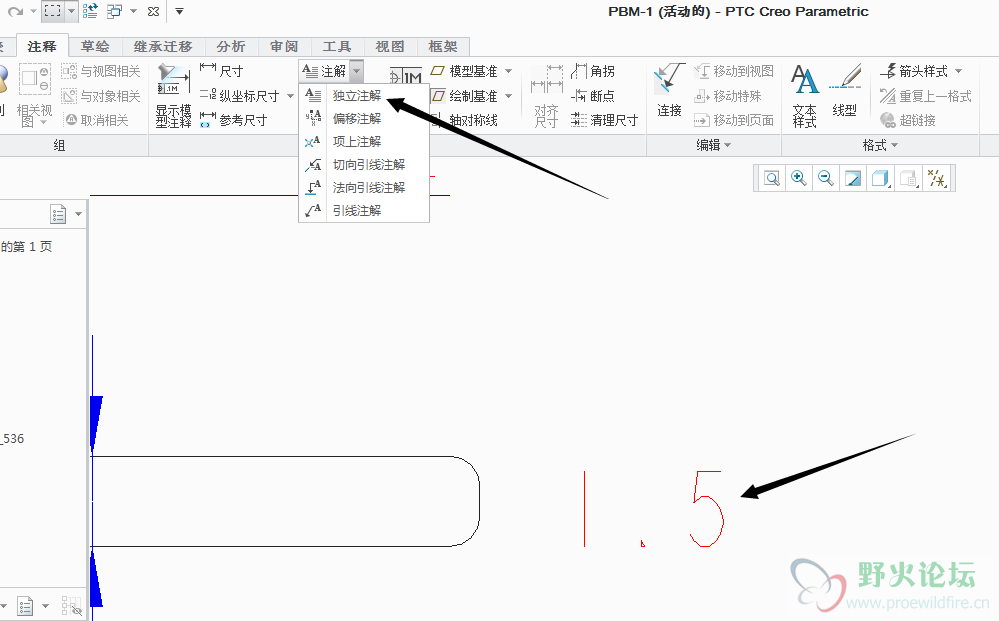
Task: Click the zoom out magnifier icon
Action: [x=826, y=178]
